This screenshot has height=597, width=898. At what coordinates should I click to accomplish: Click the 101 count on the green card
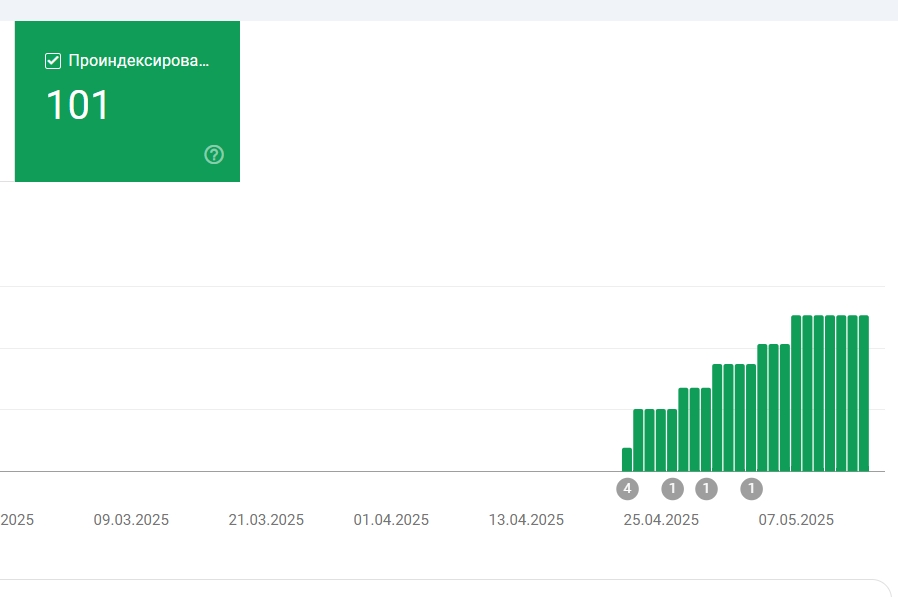(77, 105)
